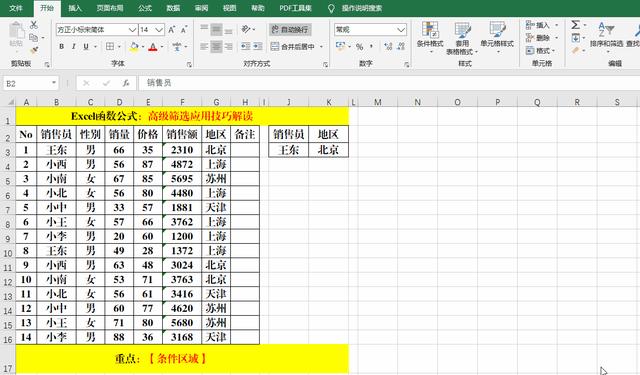Viewport: 640px width, 375px height.
Task: Apply percent style icon
Action: (x=359, y=47)
